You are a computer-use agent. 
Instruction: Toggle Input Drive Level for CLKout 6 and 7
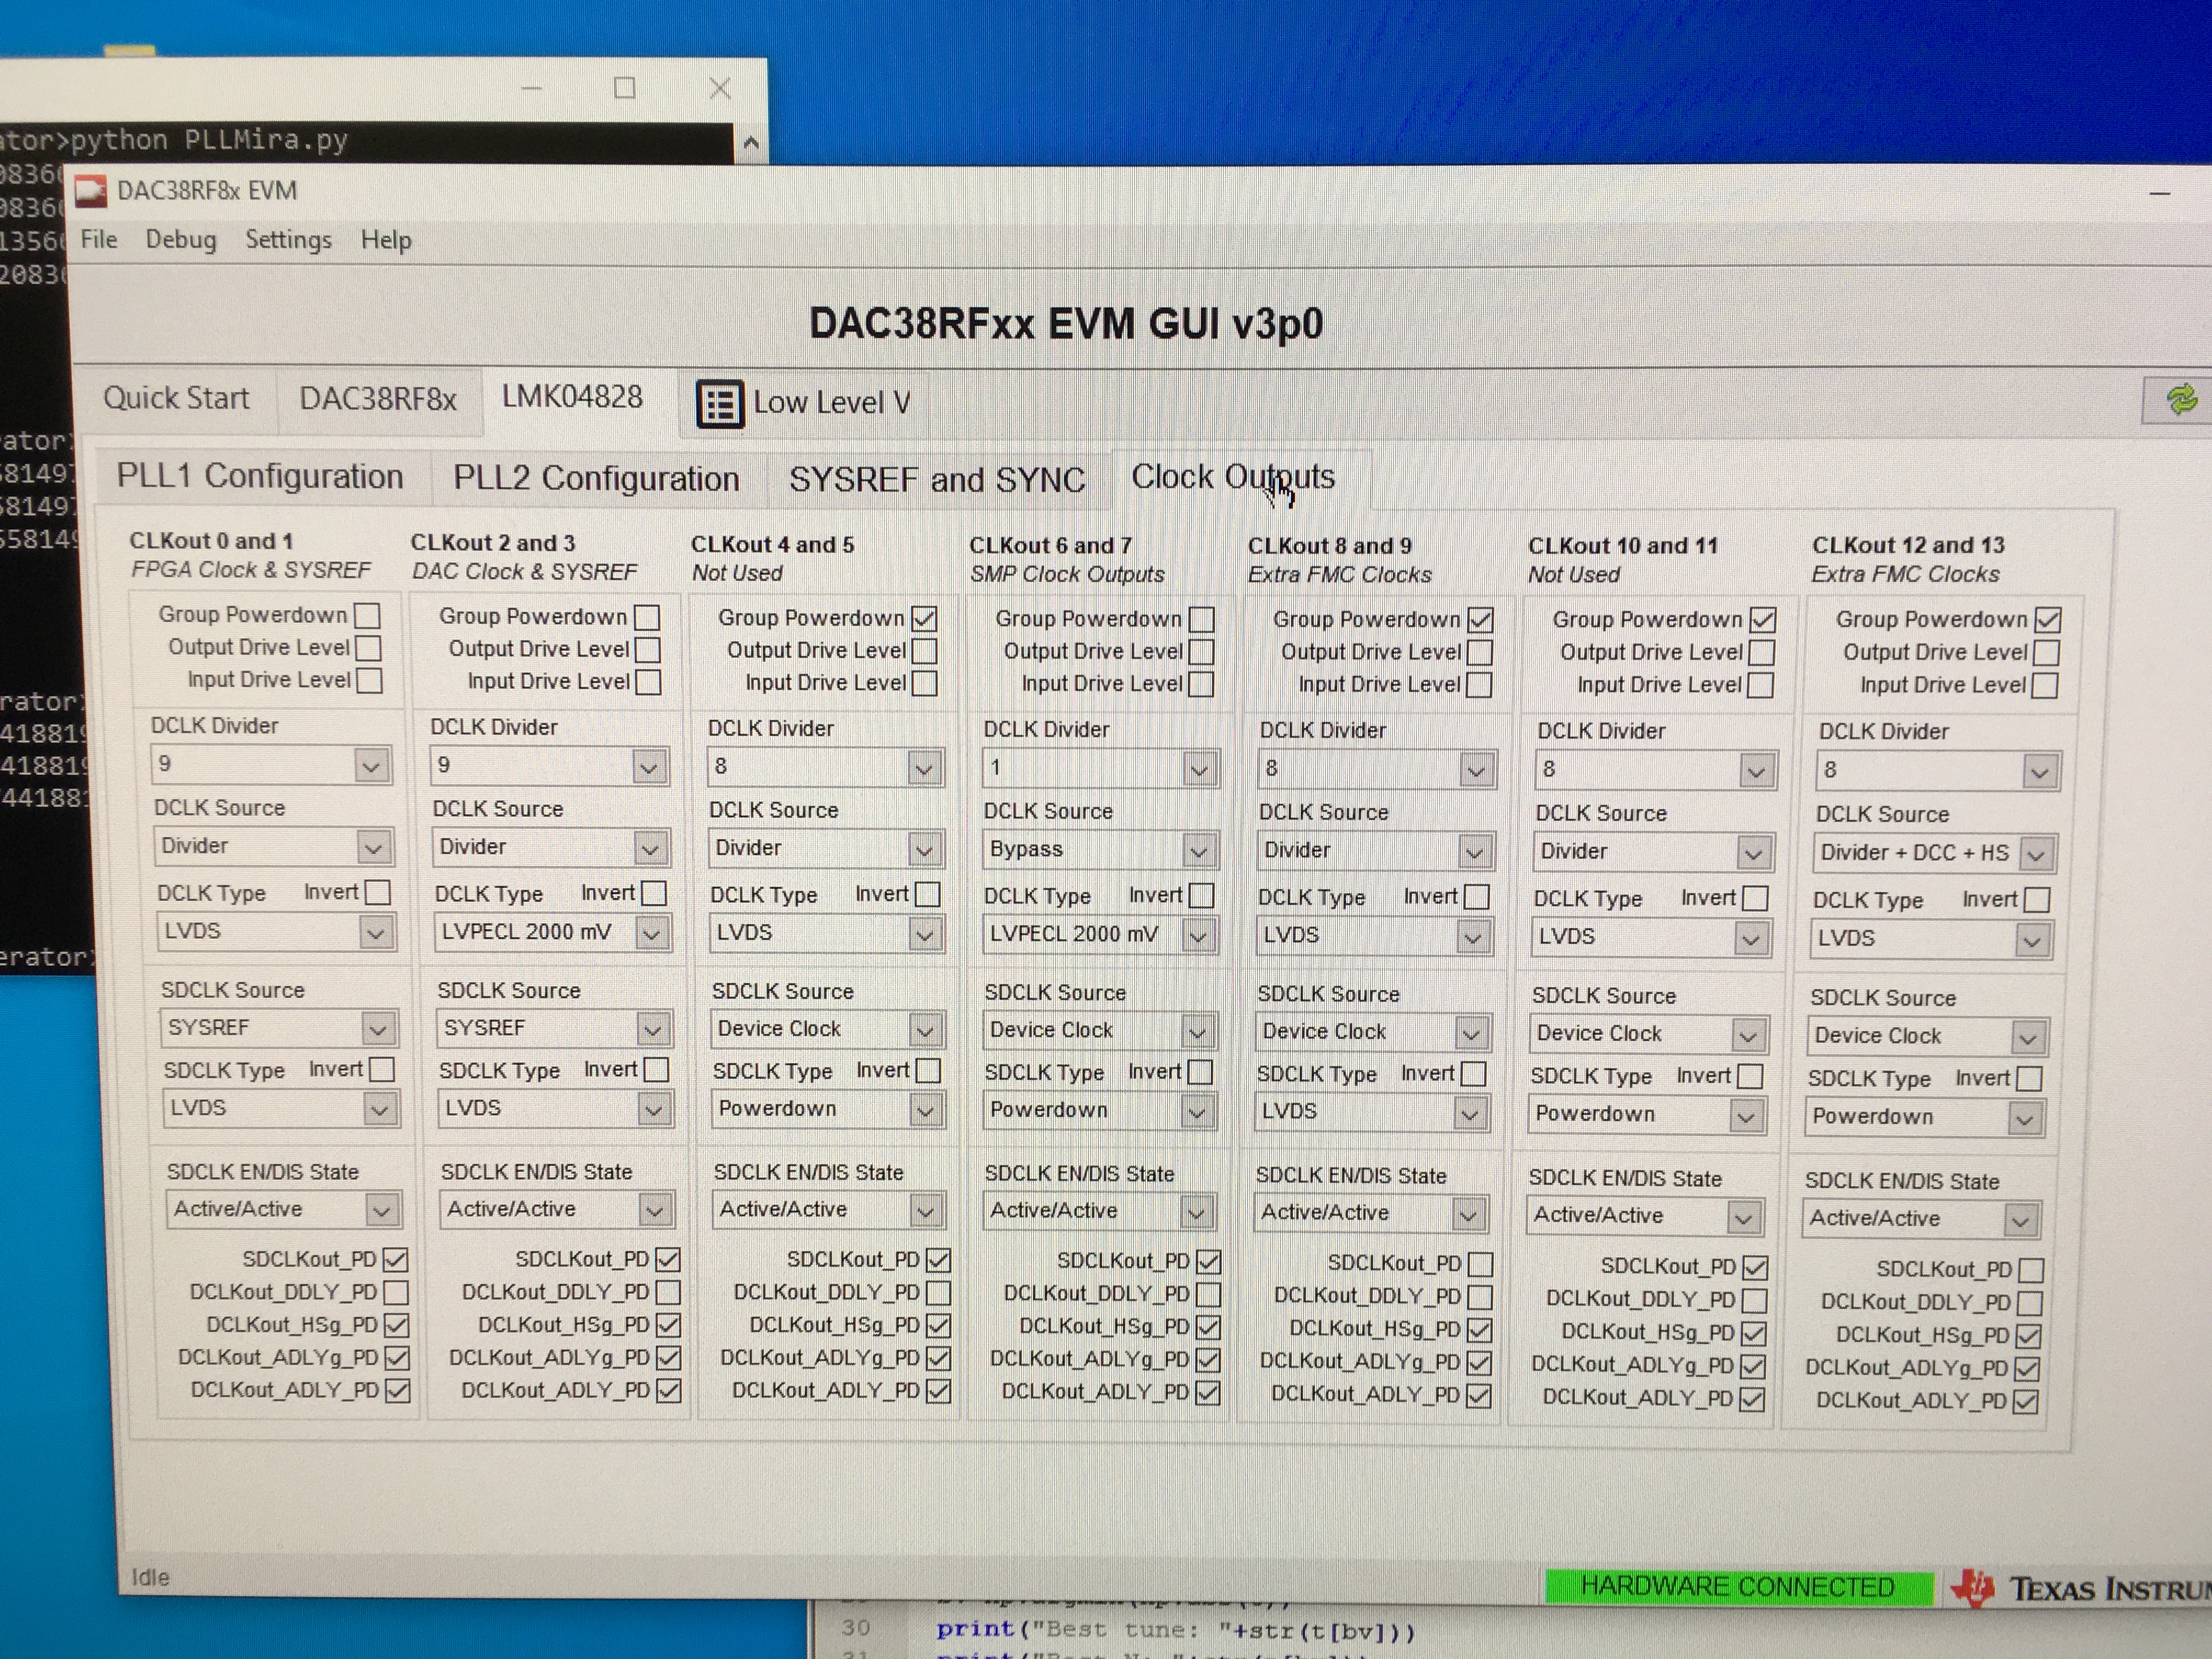(x=1202, y=684)
